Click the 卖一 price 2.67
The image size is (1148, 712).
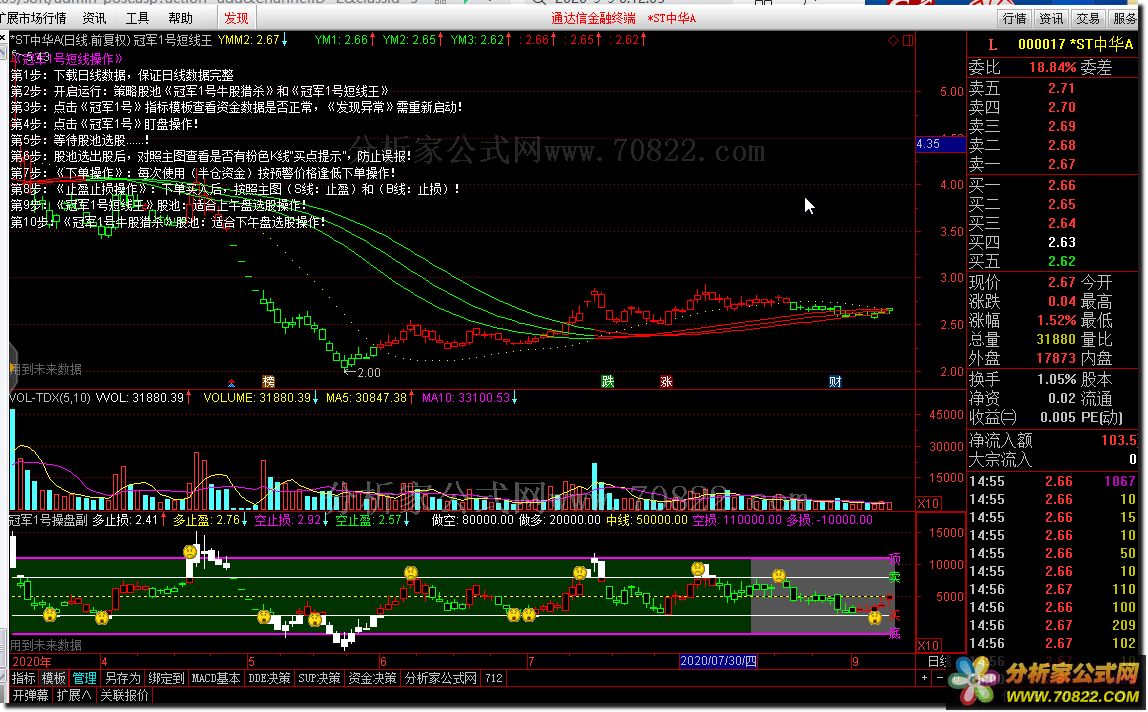pyautogui.click(x=1061, y=164)
